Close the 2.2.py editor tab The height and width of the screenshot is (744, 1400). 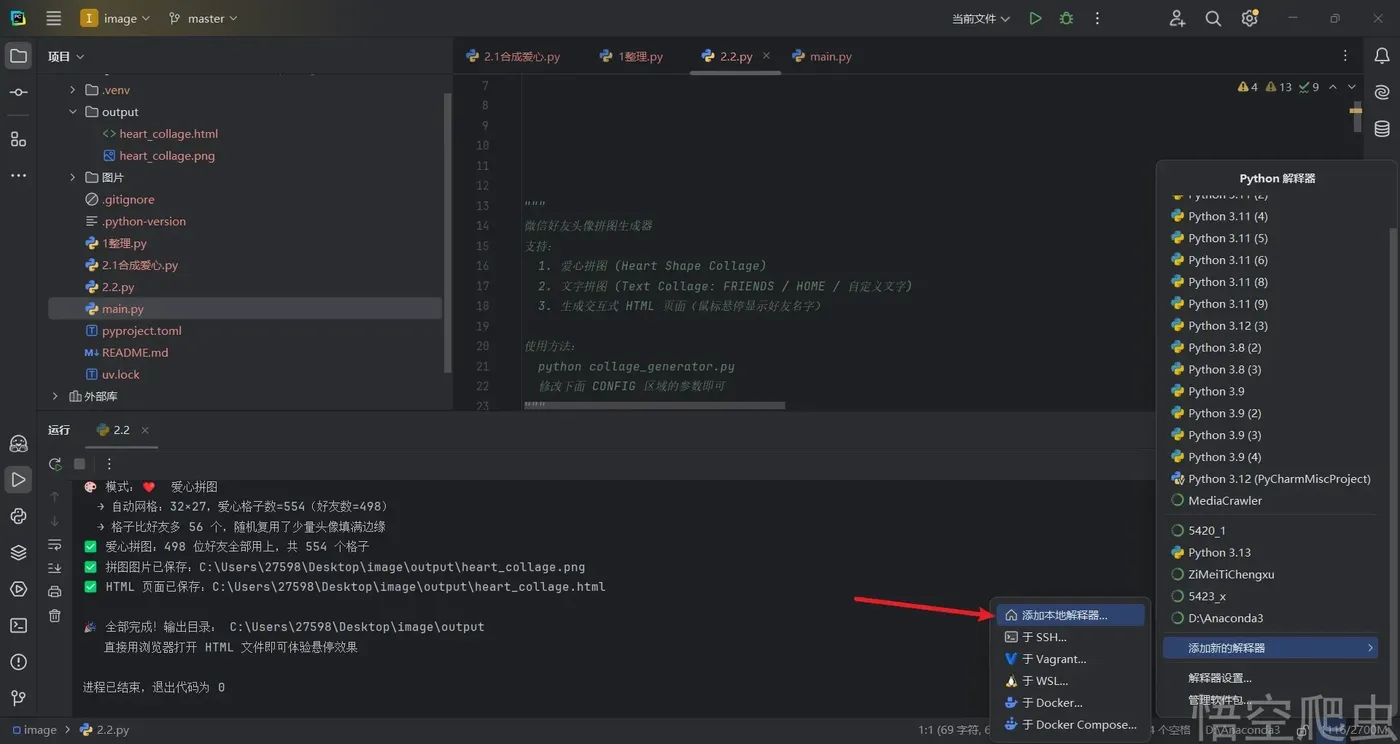767,56
